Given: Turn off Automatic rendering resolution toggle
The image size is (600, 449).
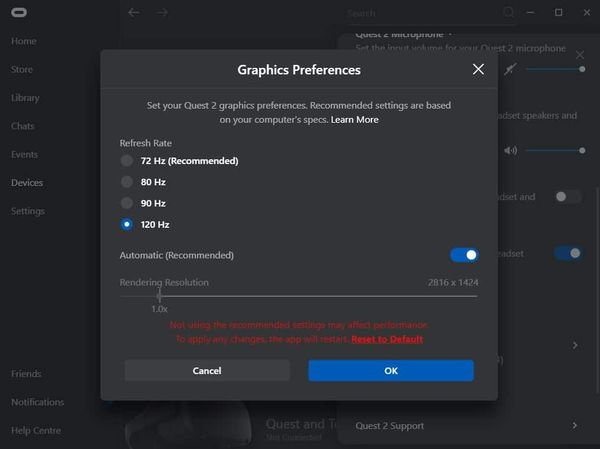Looking at the screenshot, I should tap(464, 255).
